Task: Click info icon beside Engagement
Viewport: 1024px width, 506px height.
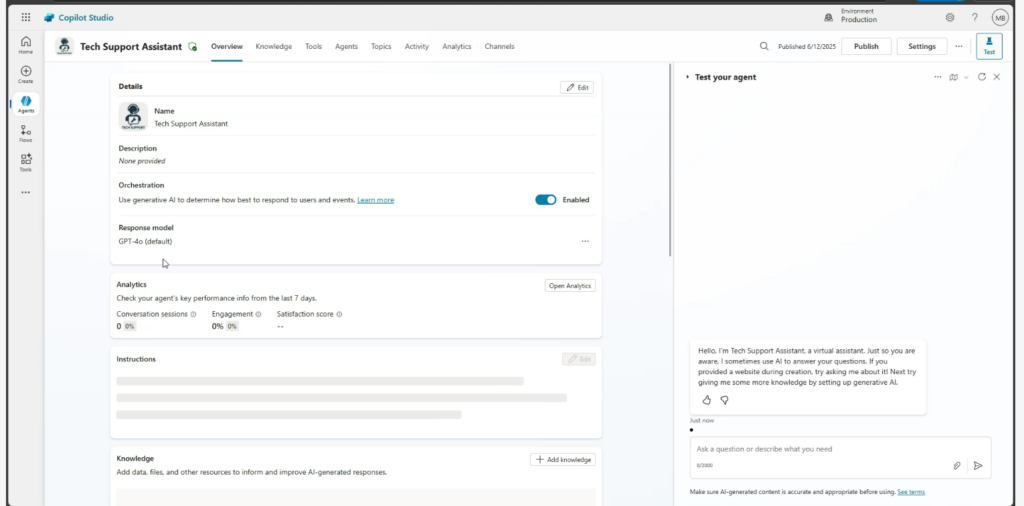Action: point(259,314)
